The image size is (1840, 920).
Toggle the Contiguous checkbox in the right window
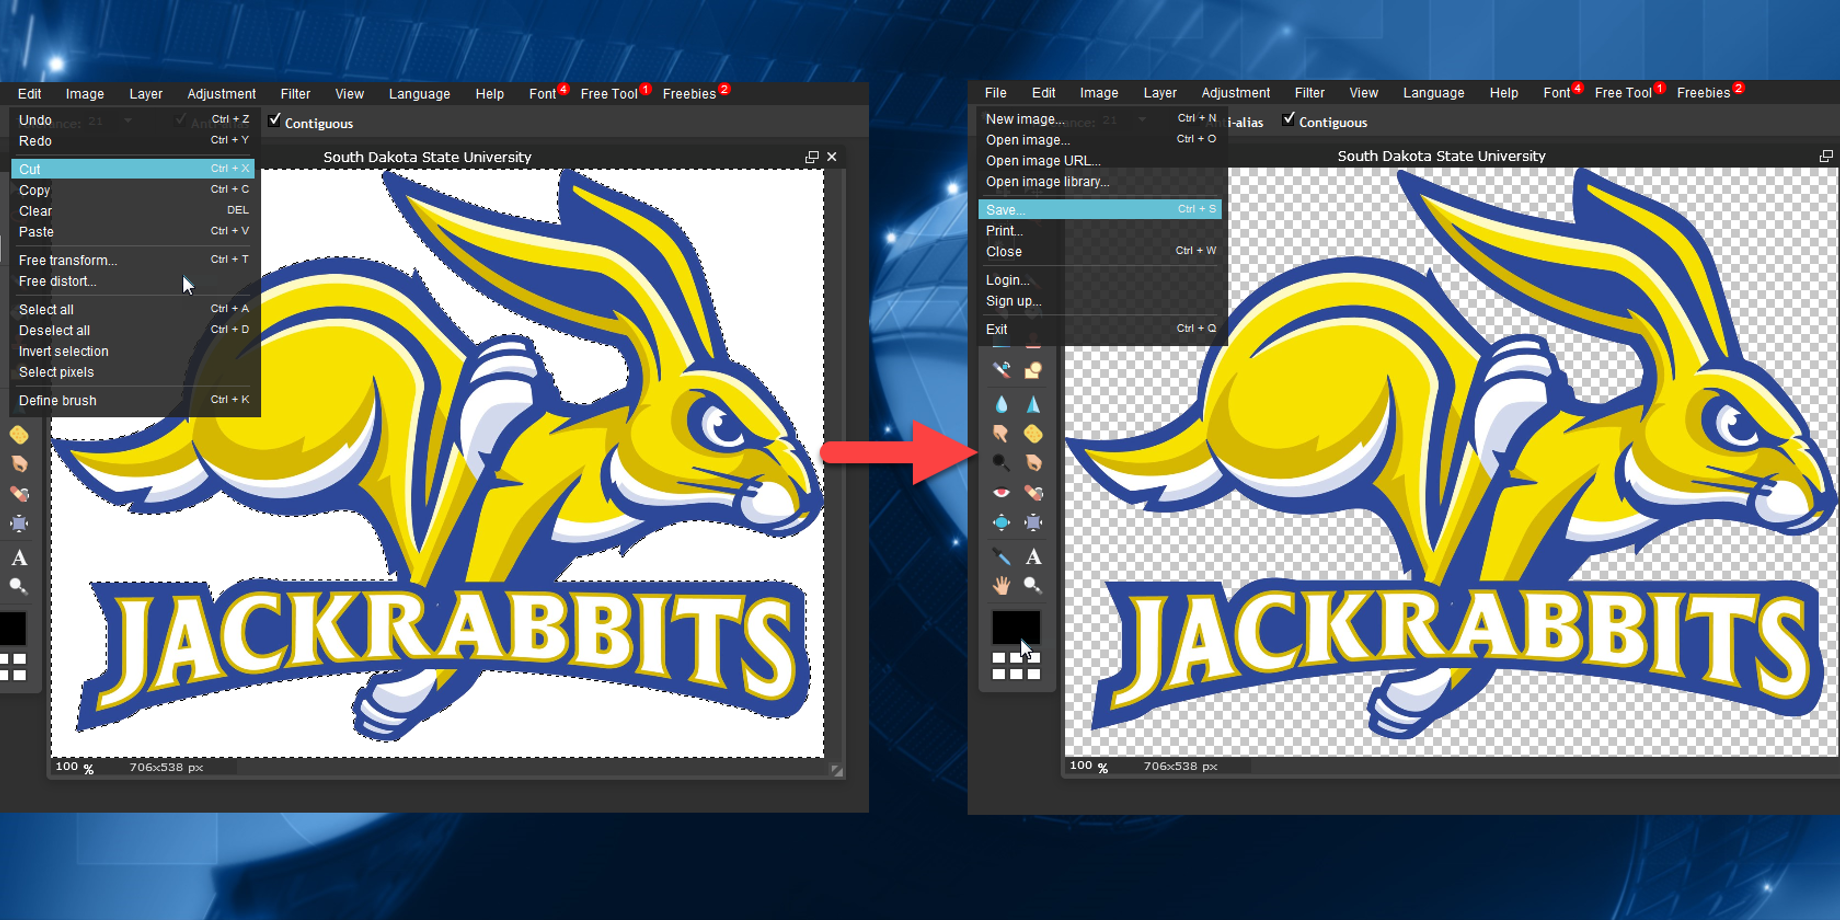click(x=1289, y=120)
